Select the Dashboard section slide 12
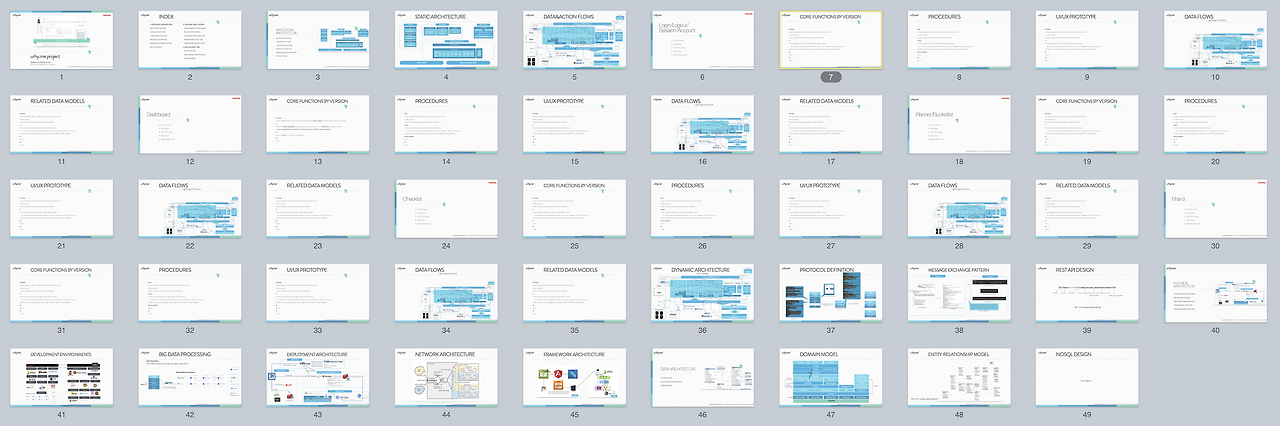Screen dimensions: 1280x426 pos(190,124)
